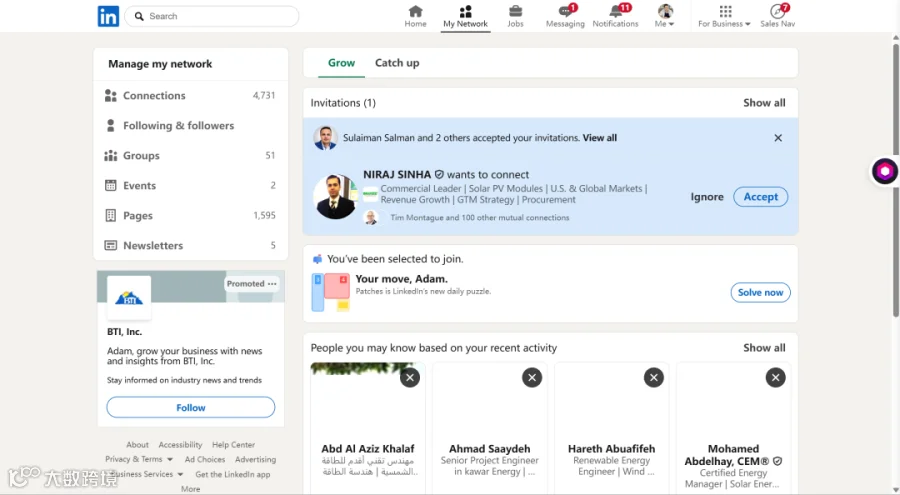Open Events in the sidebar
The image size is (900, 495).
pos(190,185)
